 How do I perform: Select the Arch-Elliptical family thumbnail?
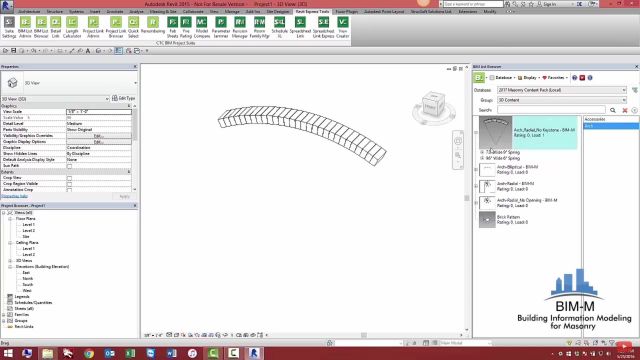(487, 169)
